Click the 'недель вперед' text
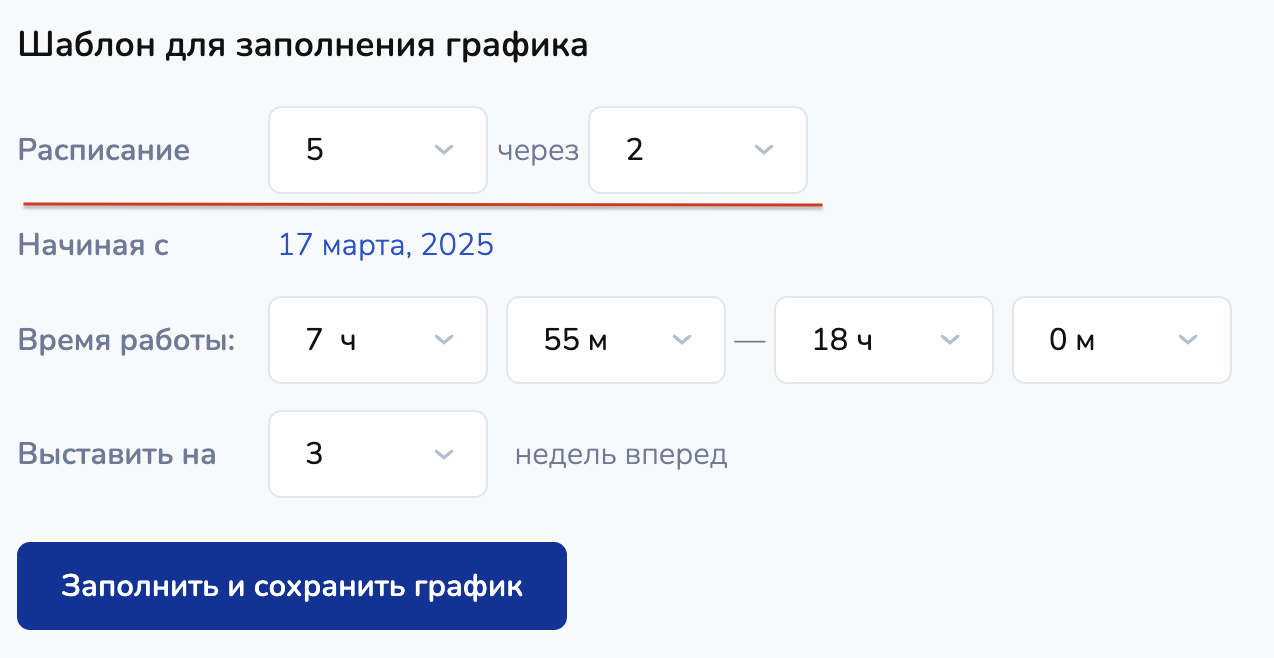The width and height of the screenshot is (1274, 658). pos(621,455)
